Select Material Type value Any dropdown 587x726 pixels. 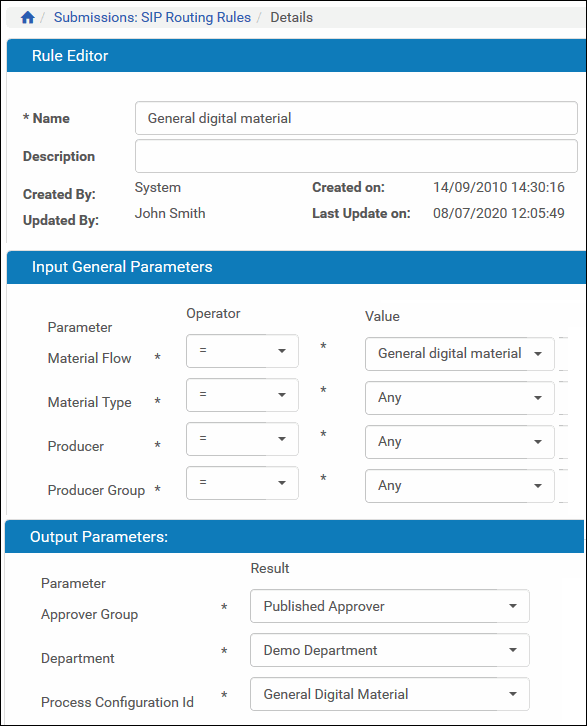click(459, 398)
